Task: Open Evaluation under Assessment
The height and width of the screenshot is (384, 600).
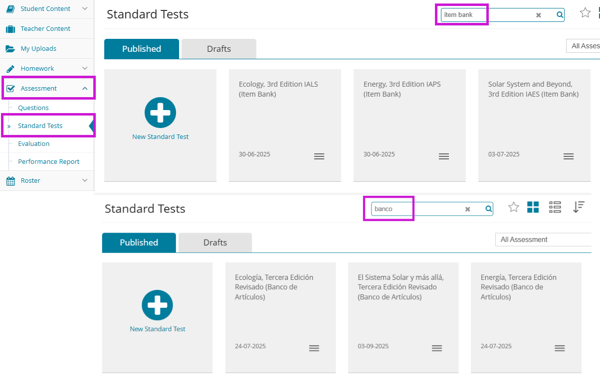Action: coord(34,143)
